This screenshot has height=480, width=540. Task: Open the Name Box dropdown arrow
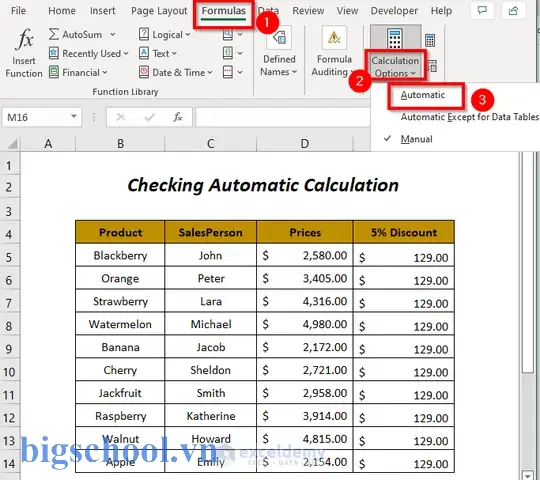click(x=74, y=117)
